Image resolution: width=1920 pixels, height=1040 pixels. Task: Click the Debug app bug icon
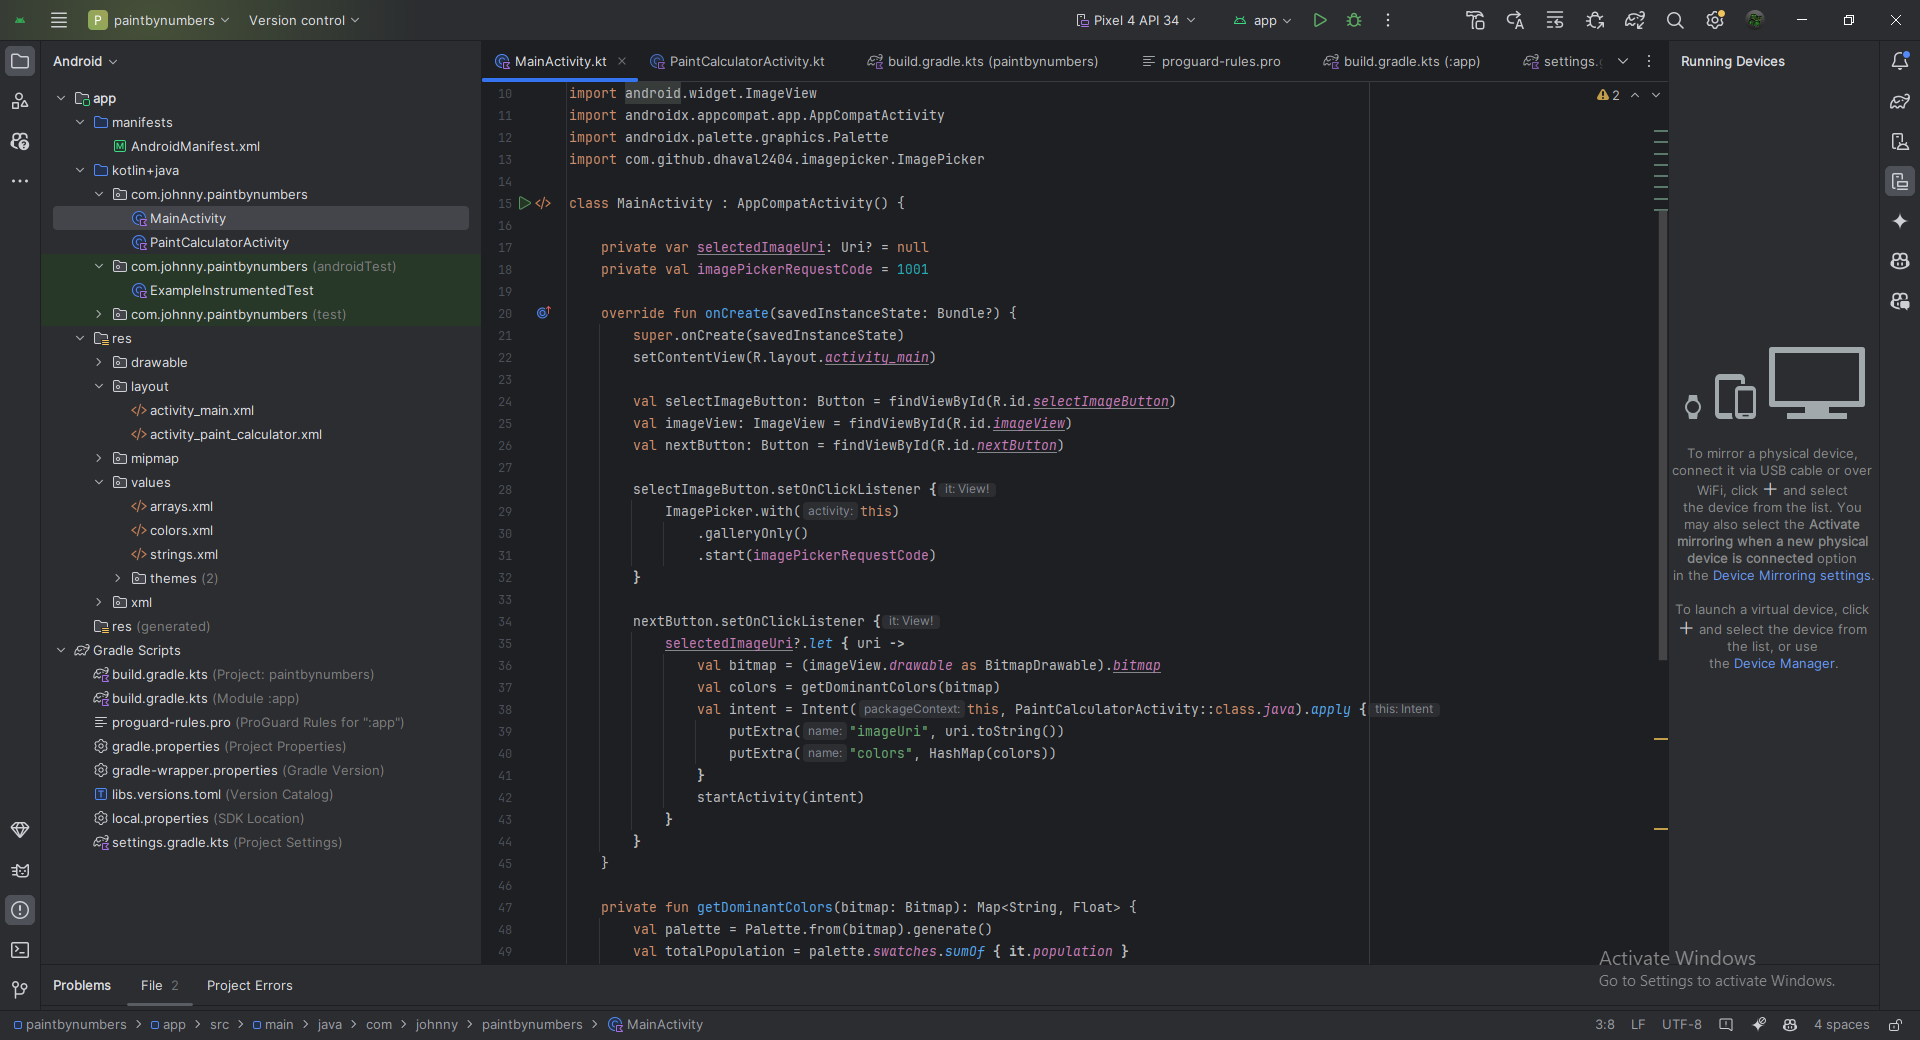[1354, 20]
